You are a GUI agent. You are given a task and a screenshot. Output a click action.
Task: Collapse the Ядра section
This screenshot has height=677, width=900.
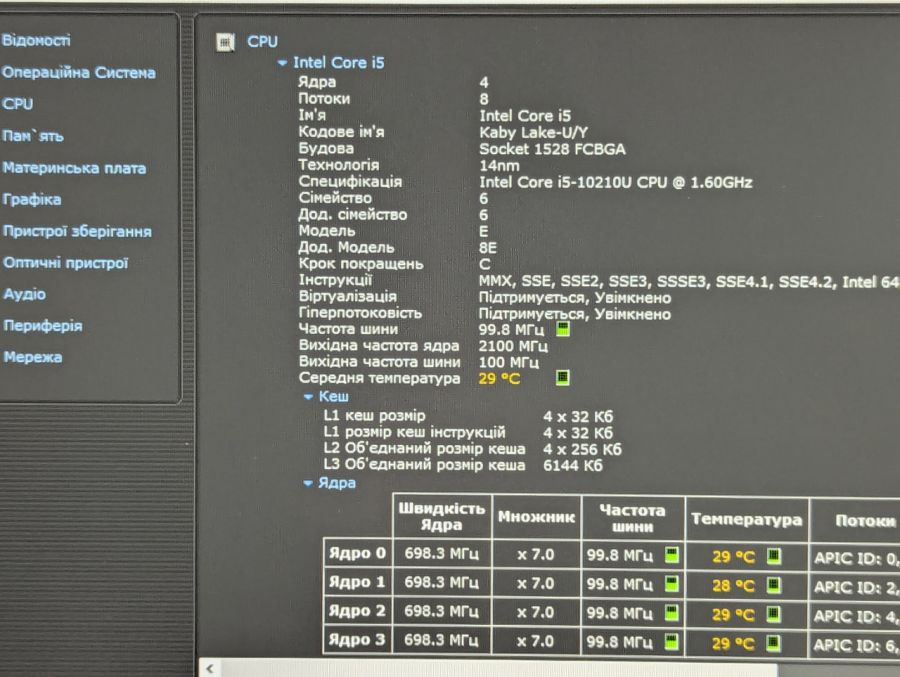pos(308,483)
